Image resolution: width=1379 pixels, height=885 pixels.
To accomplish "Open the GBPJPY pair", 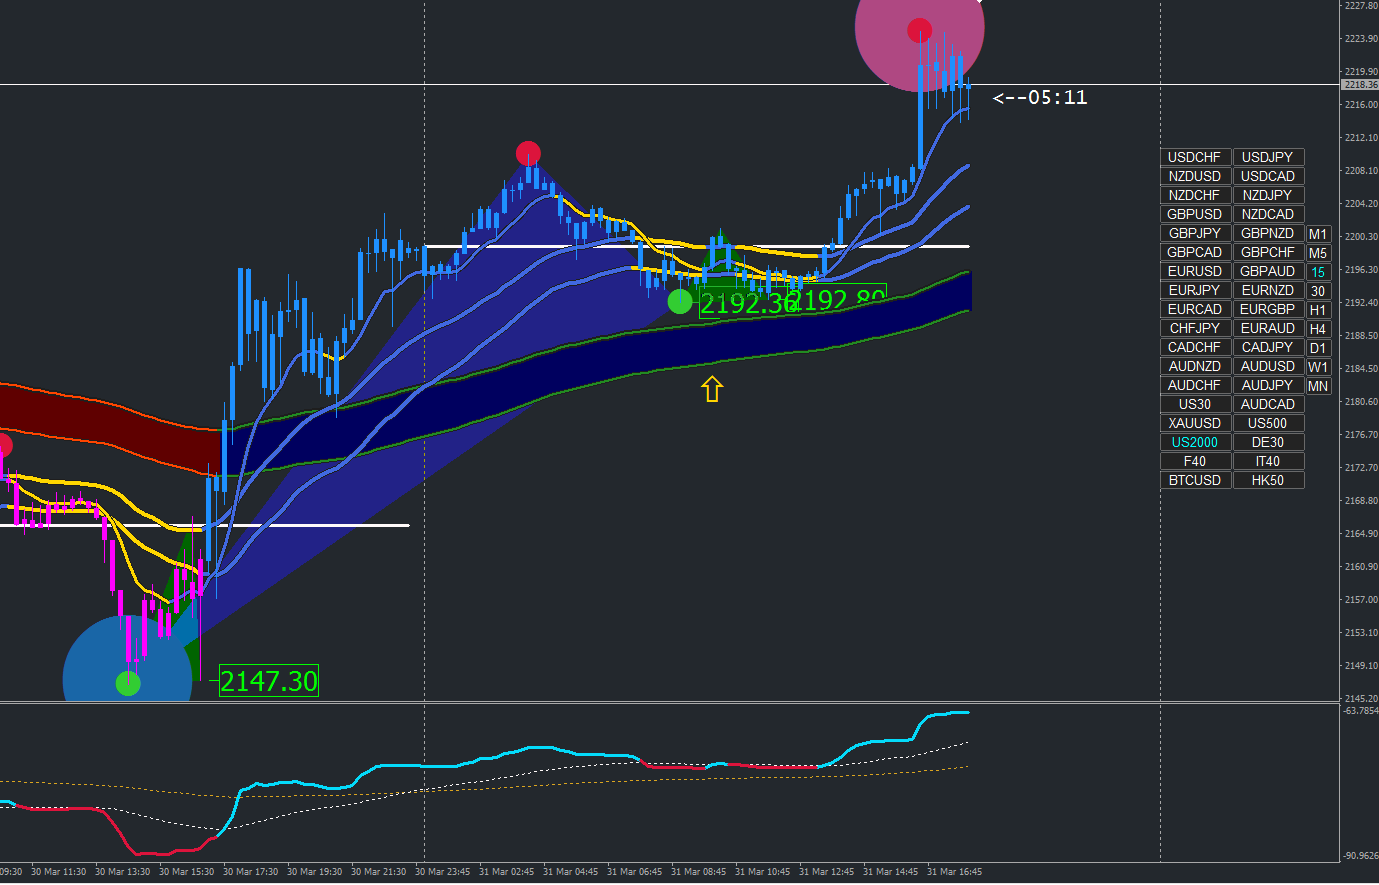I will [x=1195, y=233].
